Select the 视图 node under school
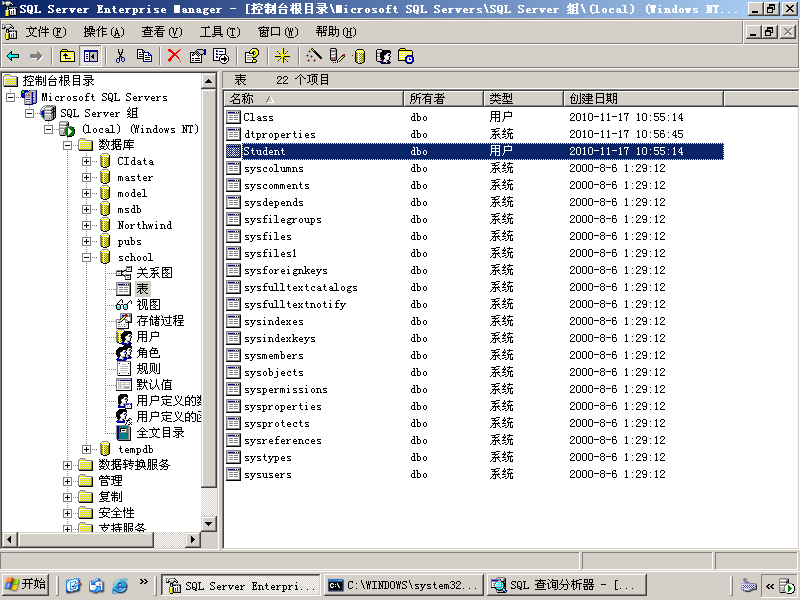The image size is (800, 600). [148, 305]
